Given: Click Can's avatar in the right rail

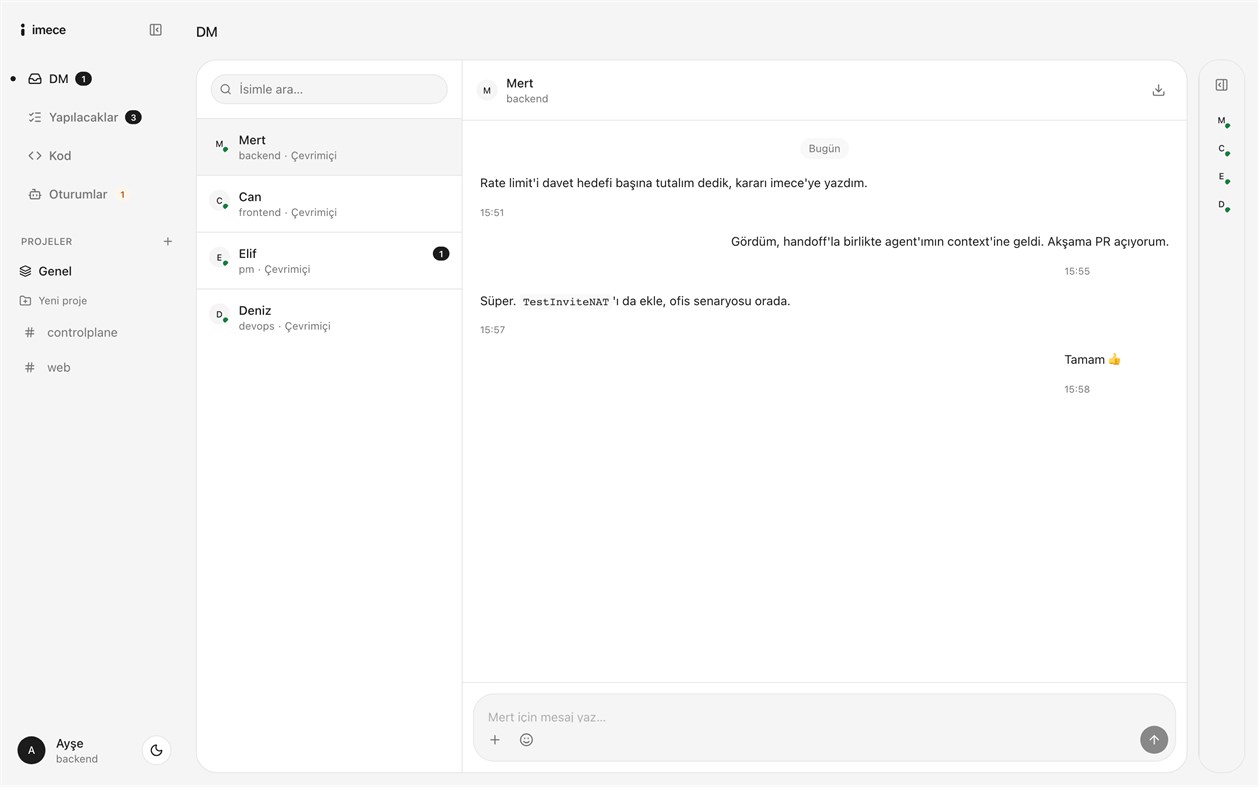Looking at the screenshot, I should (x=1222, y=149).
